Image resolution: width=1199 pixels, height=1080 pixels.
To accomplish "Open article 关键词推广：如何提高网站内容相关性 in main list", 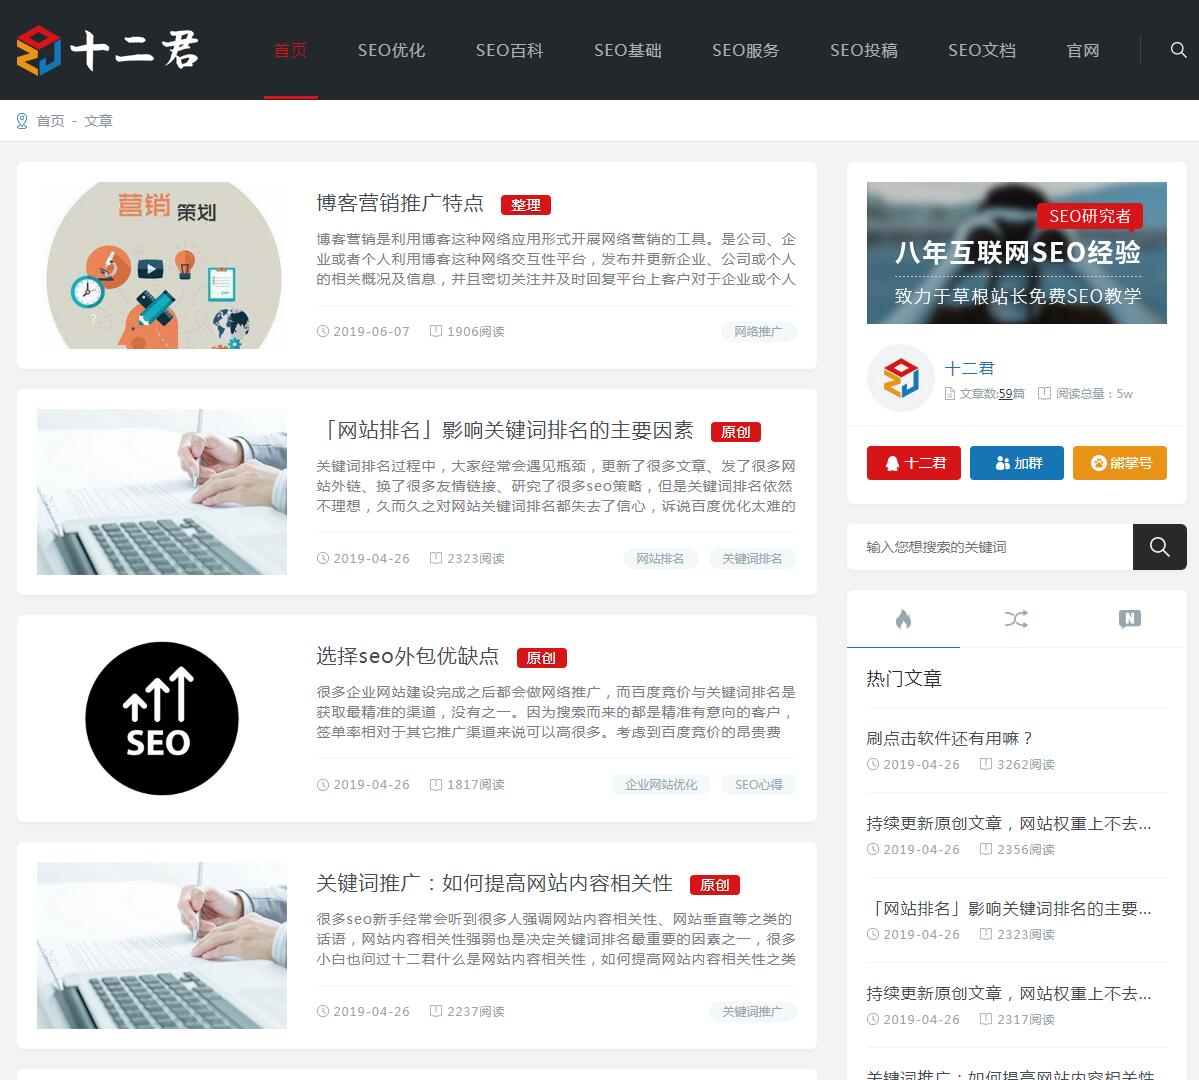I will pos(494,883).
